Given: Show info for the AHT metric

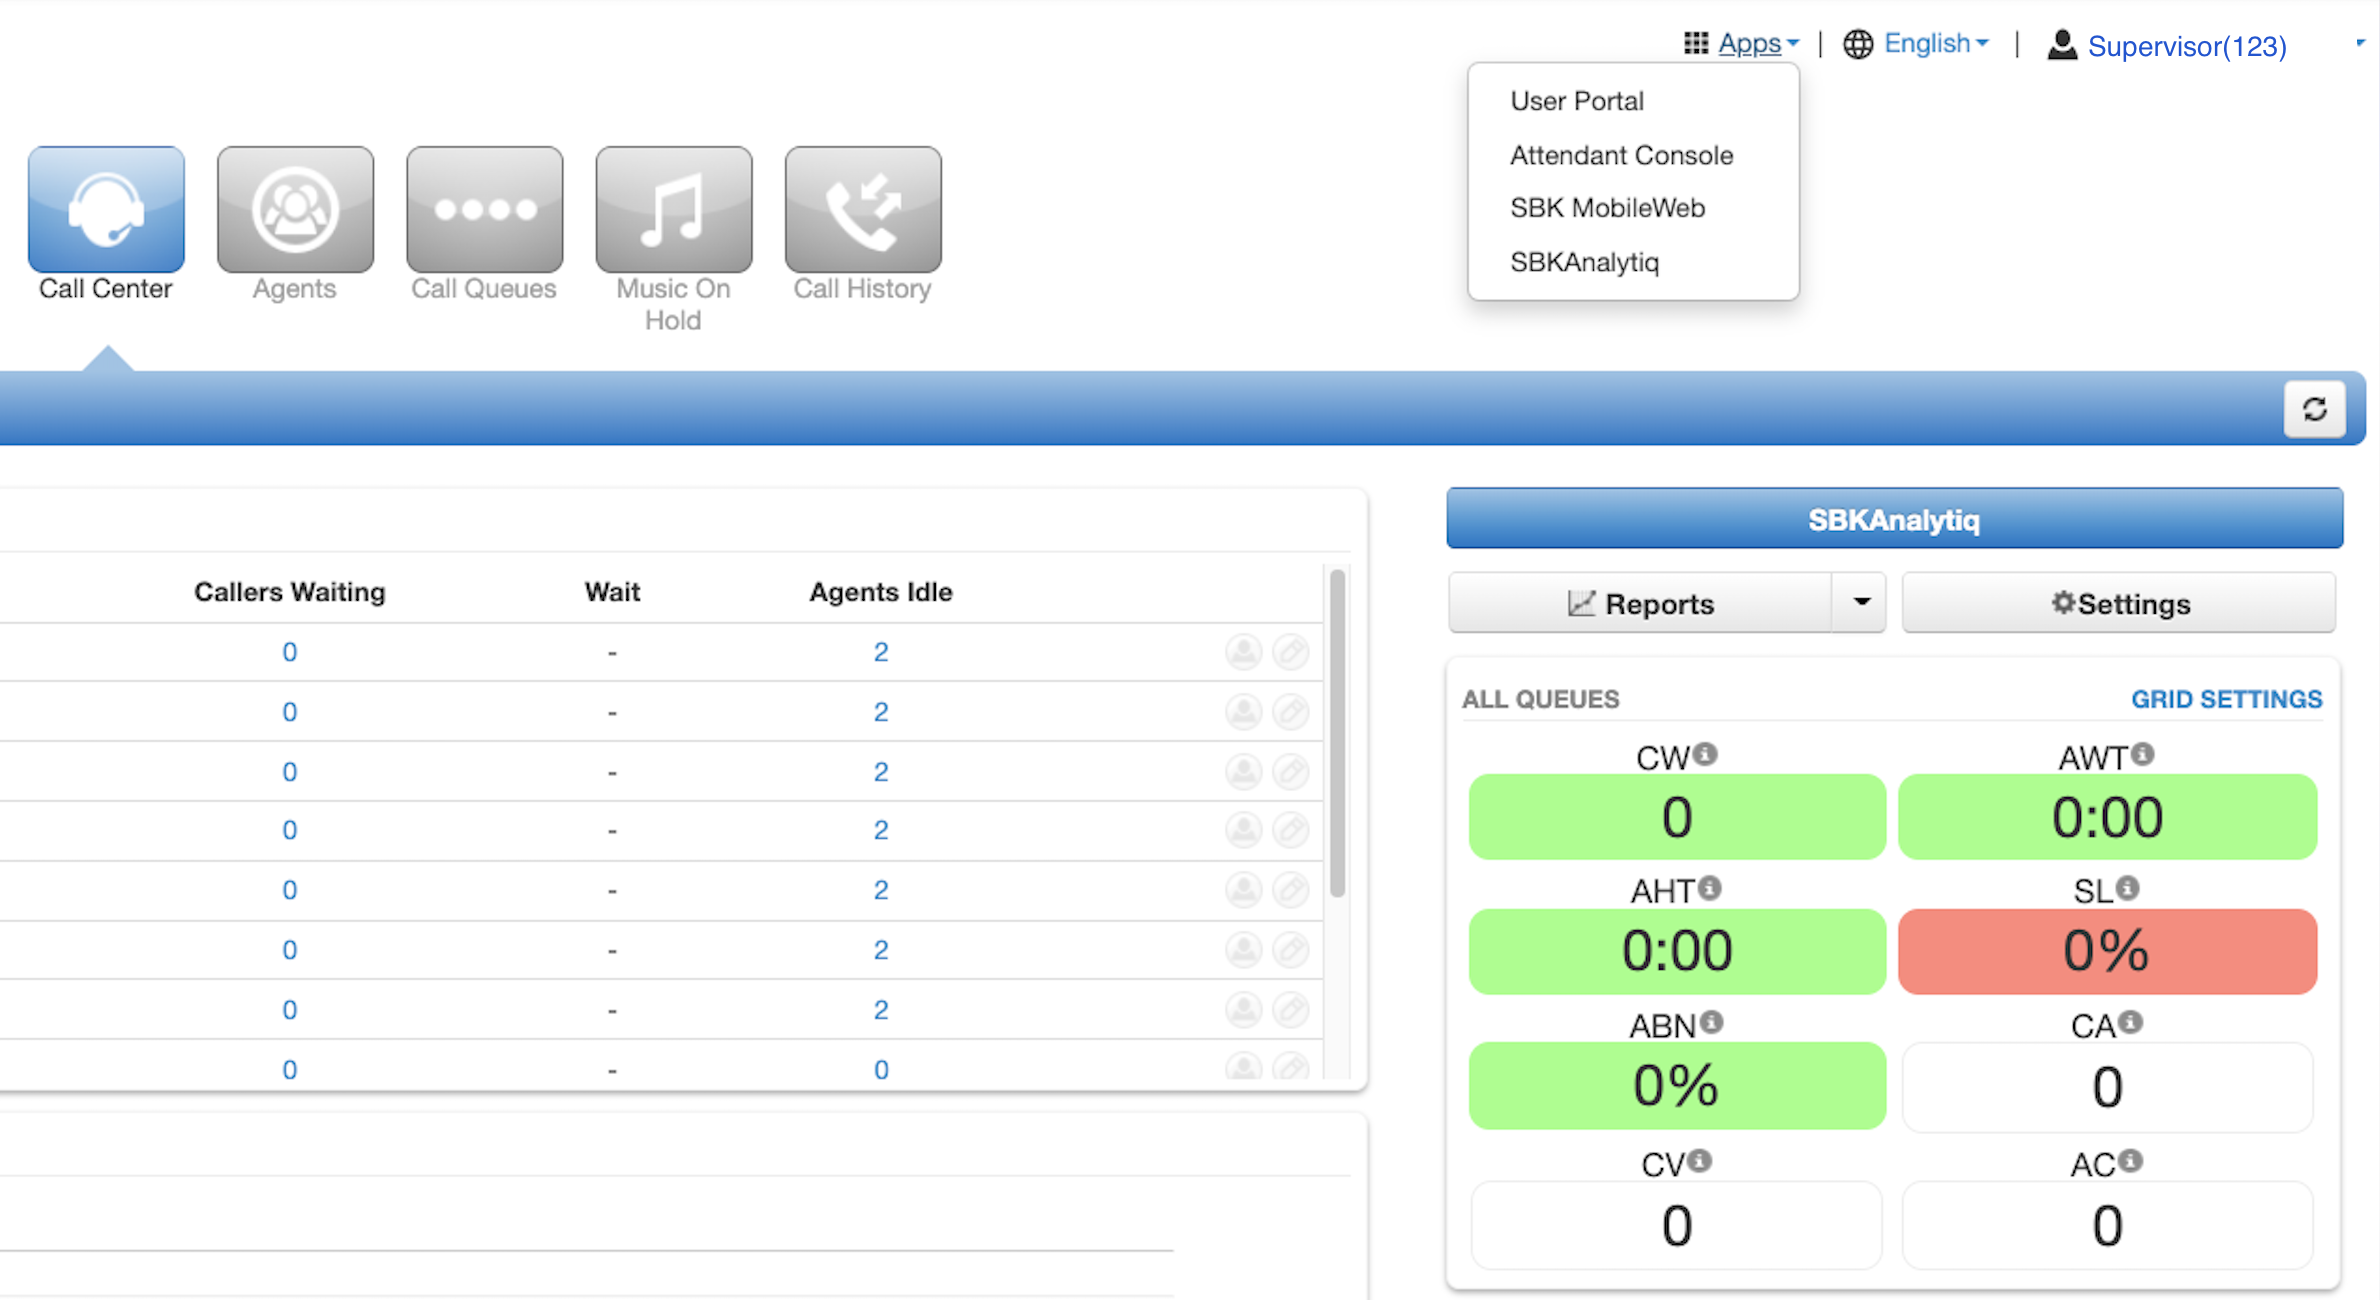Looking at the screenshot, I should point(1710,888).
